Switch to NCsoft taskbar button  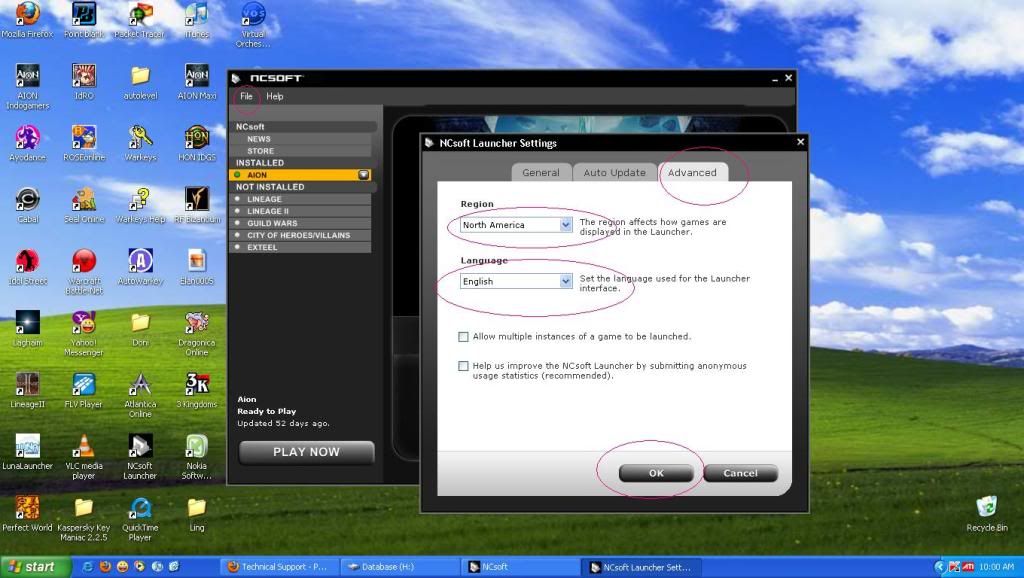coord(520,567)
